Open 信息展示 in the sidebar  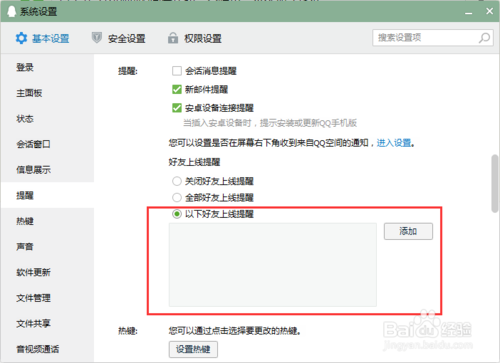pyautogui.click(x=47, y=170)
